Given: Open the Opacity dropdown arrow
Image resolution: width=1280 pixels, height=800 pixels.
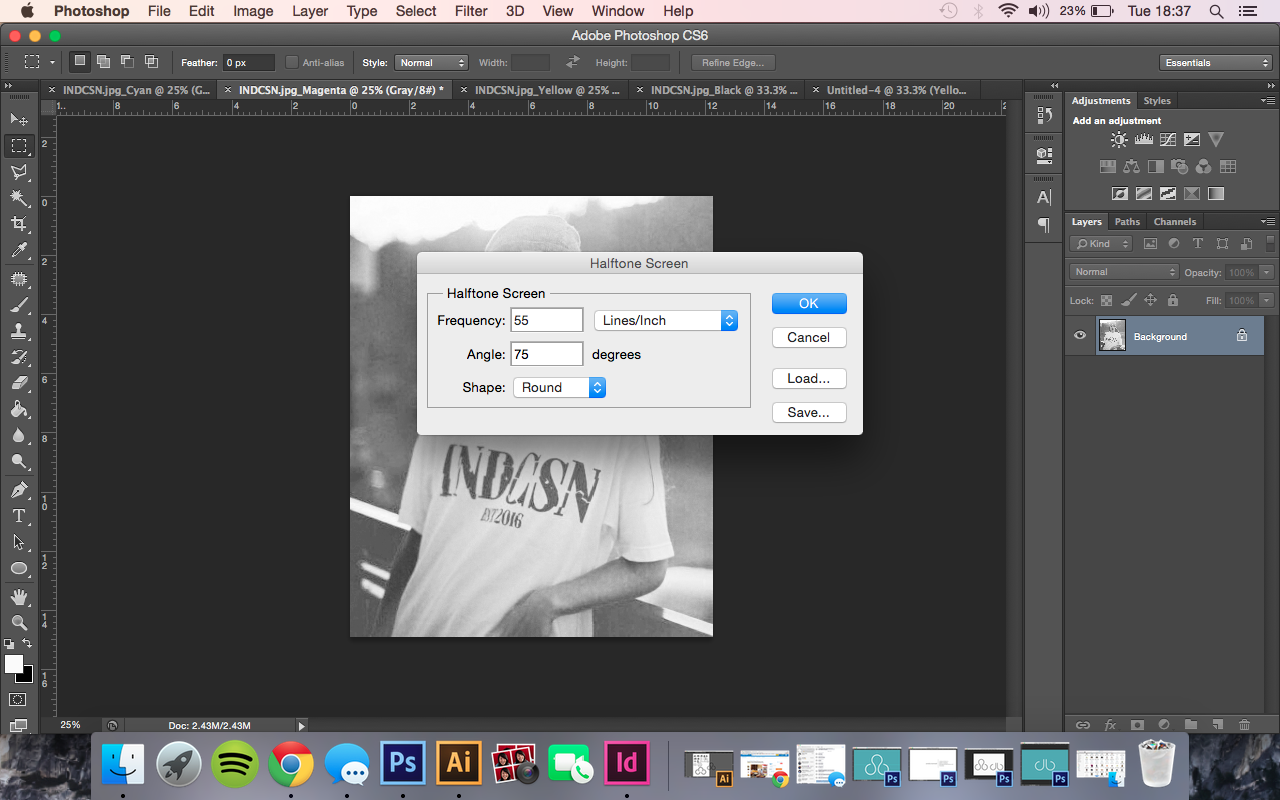Looking at the screenshot, I should (1267, 272).
